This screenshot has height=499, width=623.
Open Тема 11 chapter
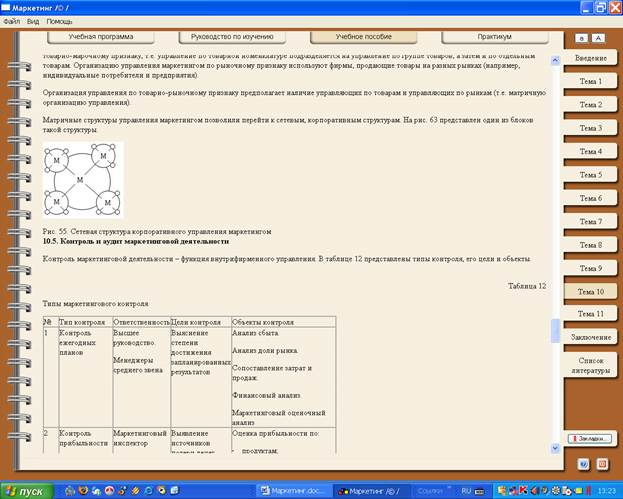click(591, 314)
